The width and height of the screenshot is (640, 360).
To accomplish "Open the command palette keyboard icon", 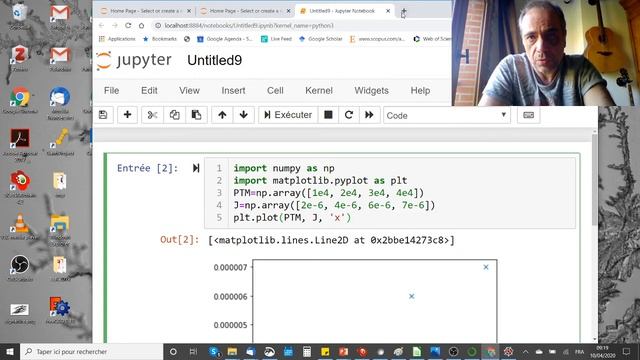I will tap(529, 115).
